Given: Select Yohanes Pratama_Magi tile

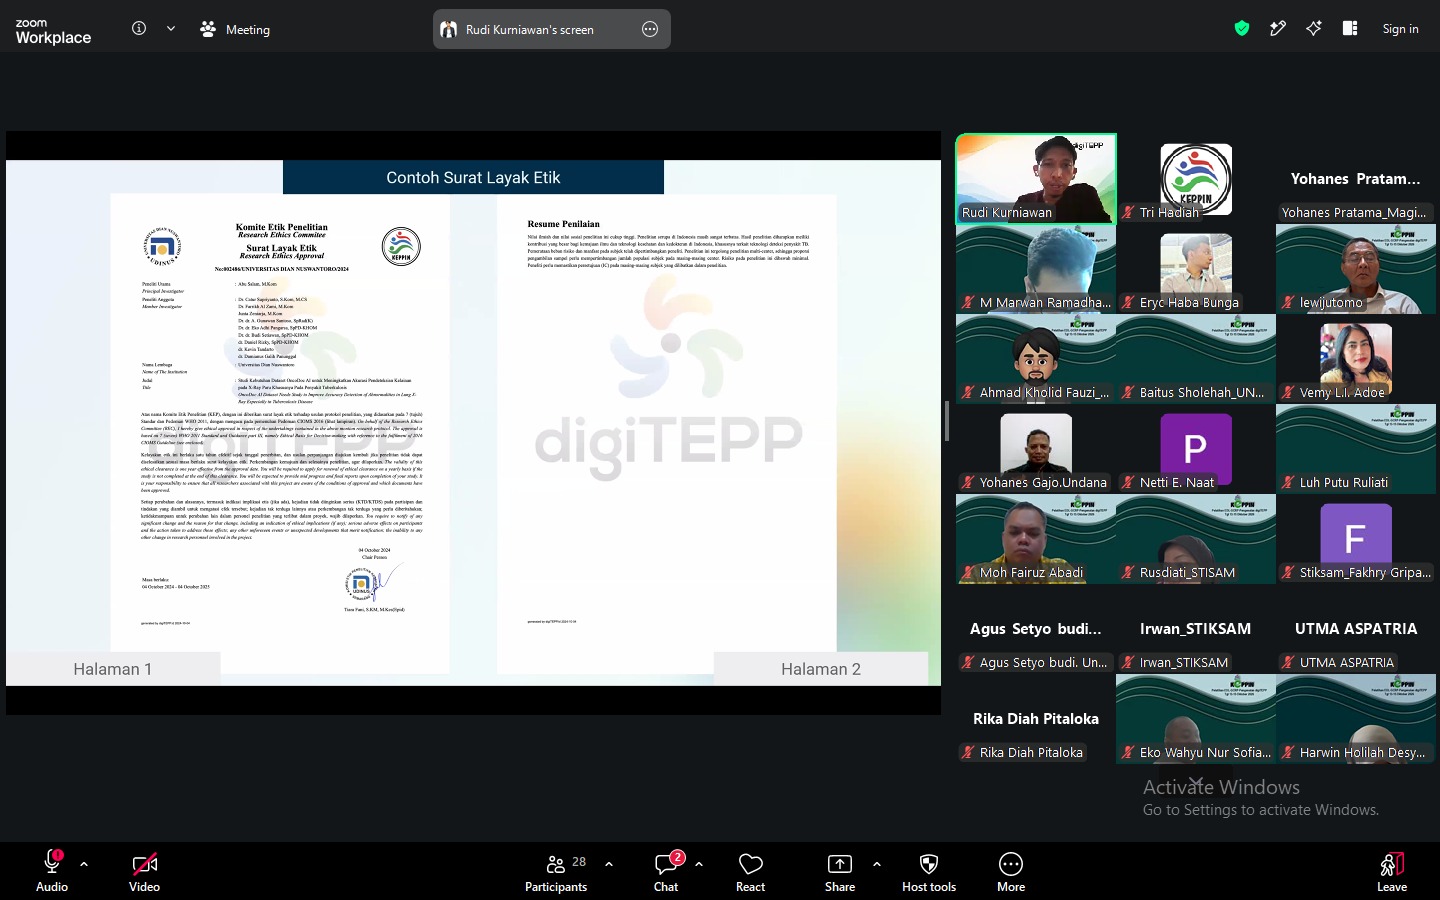Looking at the screenshot, I should pos(1356,179).
